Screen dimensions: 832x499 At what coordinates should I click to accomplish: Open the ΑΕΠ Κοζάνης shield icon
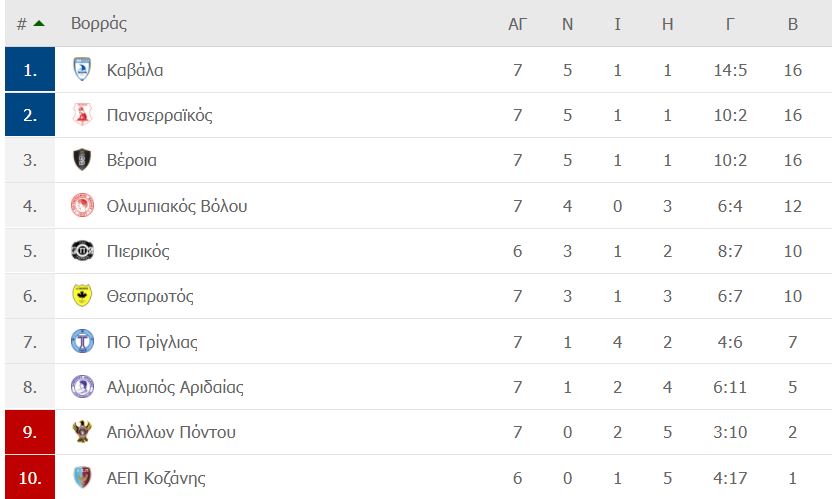click(x=82, y=477)
